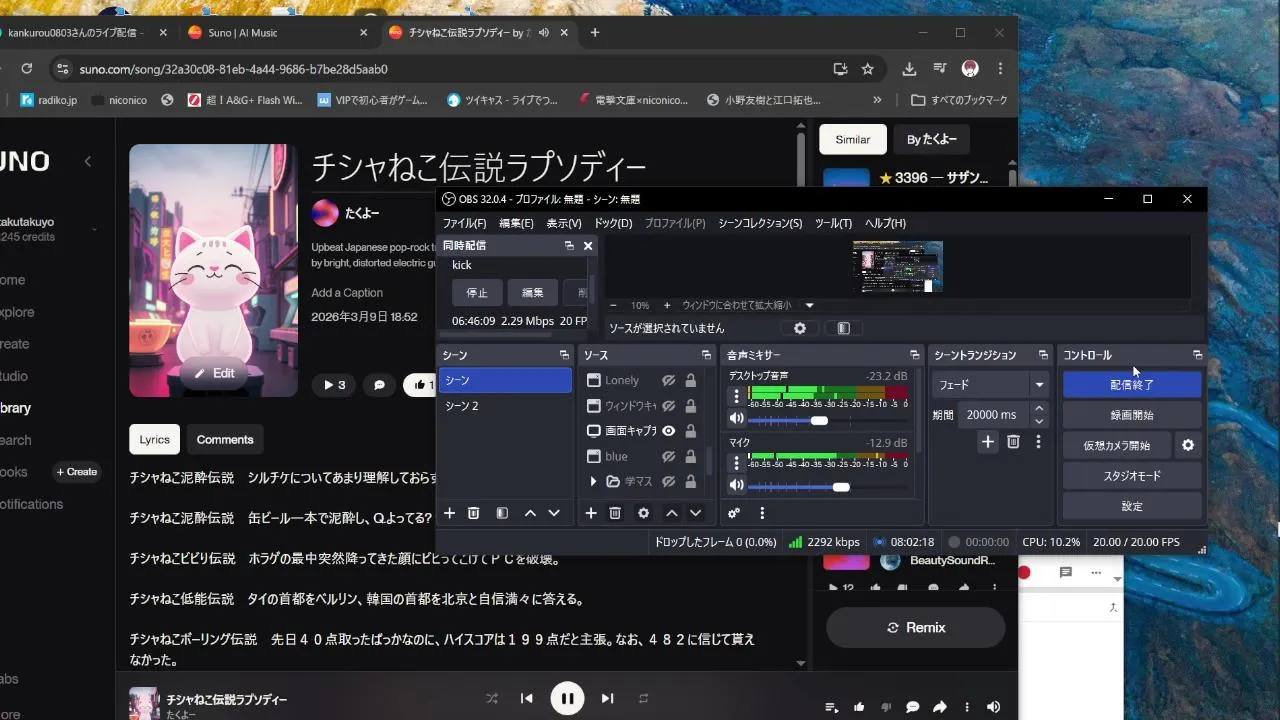Open 編集(E) menu in OBS
Image resolution: width=1280 pixels, height=720 pixels.
click(516, 223)
